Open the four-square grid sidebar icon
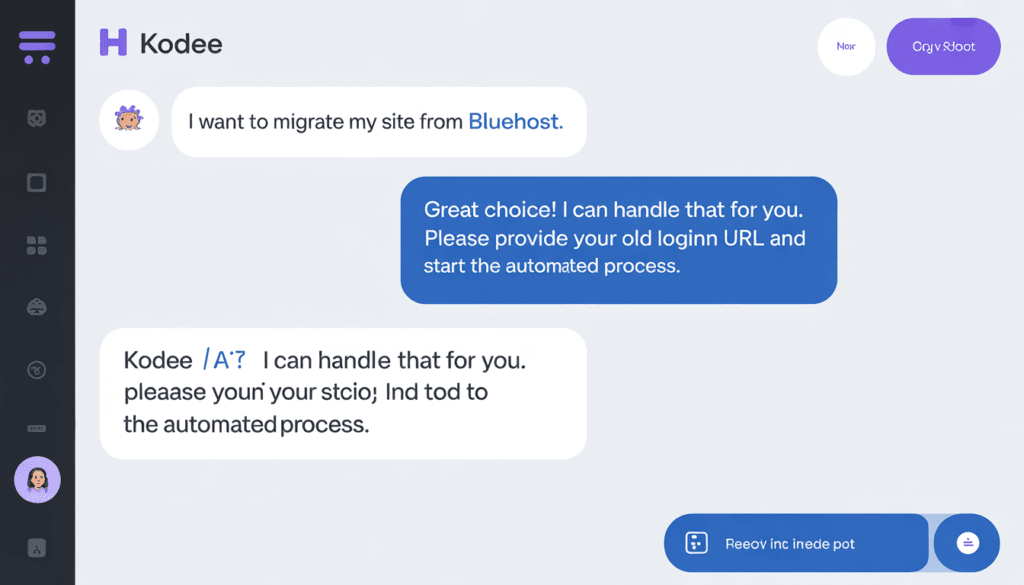 click(37, 246)
